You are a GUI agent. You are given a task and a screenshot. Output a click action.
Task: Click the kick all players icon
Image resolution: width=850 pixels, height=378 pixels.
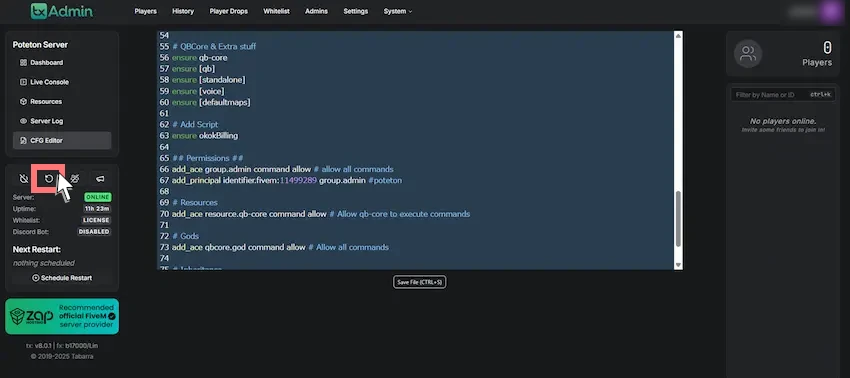(x=75, y=178)
